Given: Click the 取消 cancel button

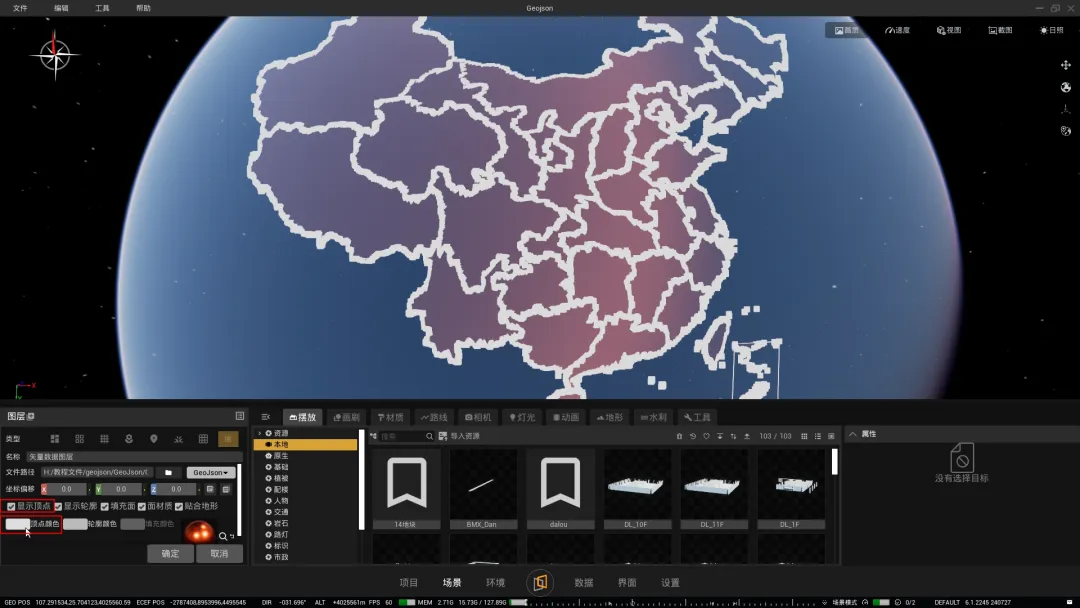Looking at the screenshot, I should pyautogui.click(x=219, y=554).
